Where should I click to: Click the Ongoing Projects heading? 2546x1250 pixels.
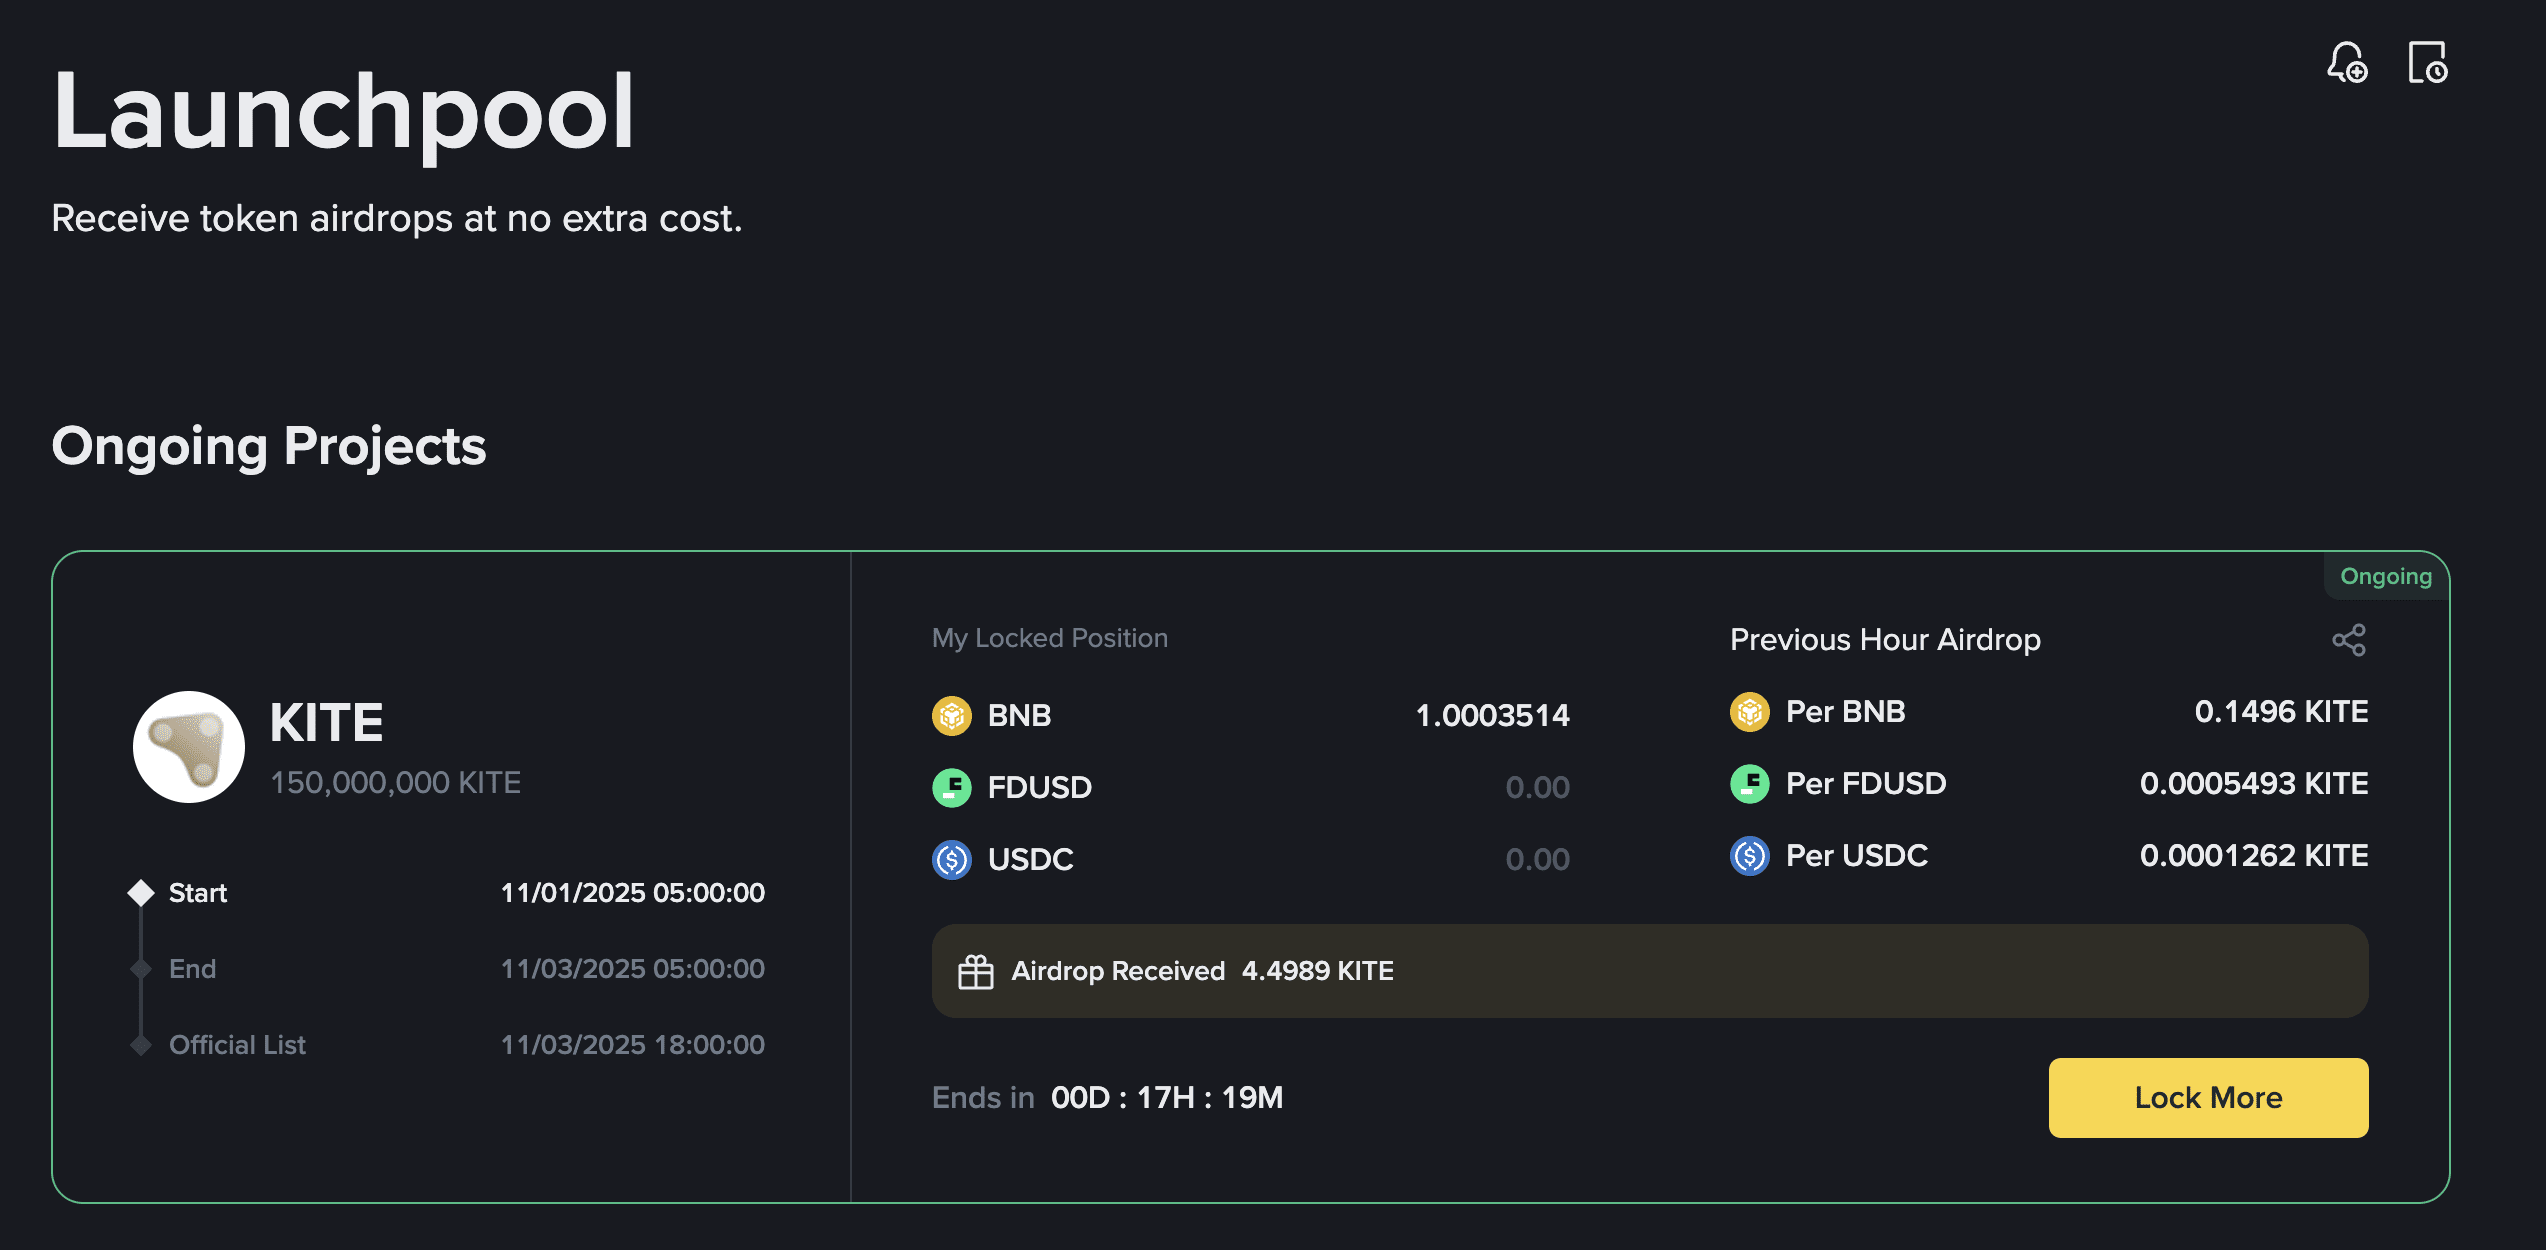269,446
